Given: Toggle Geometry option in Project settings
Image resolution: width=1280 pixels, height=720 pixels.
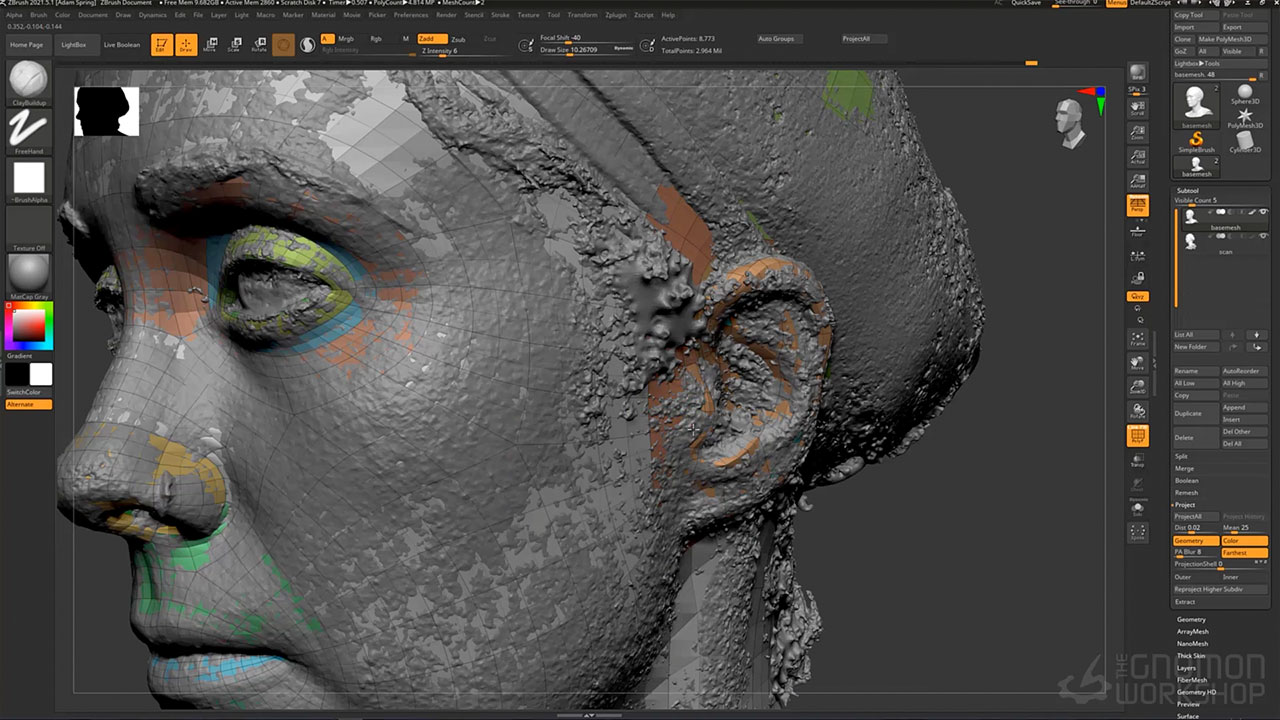Looking at the screenshot, I should tap(1195, 540).
